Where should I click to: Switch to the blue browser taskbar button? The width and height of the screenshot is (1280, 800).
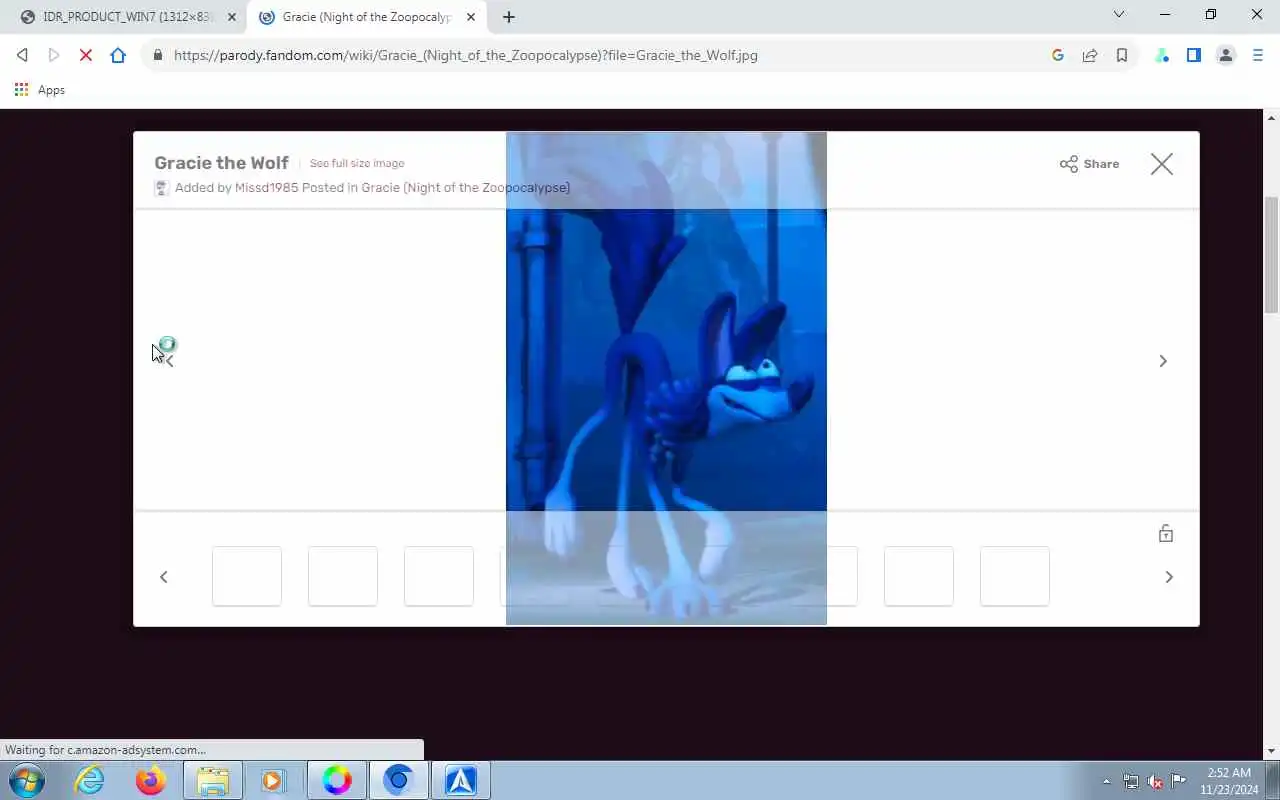click(x=398, y=780)
